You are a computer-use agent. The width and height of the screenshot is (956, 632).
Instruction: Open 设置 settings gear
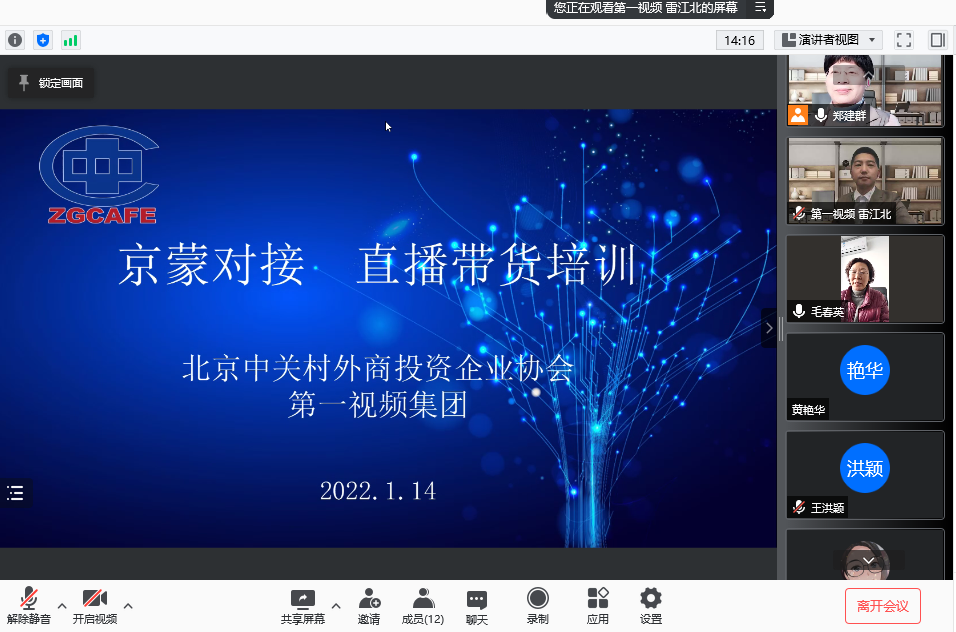(651, 606)
